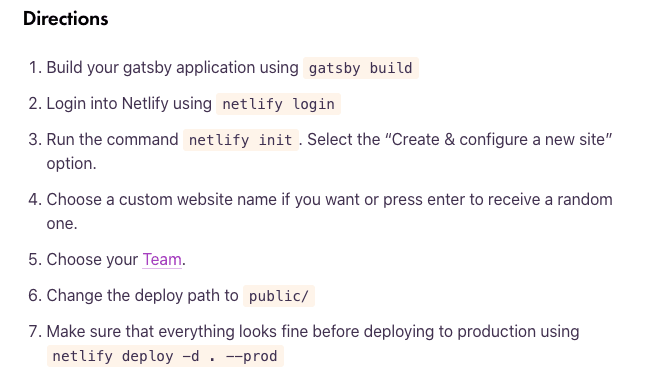Click the Directions heading
Viewport: 648px width, 385px height.
tap(66, 19)
